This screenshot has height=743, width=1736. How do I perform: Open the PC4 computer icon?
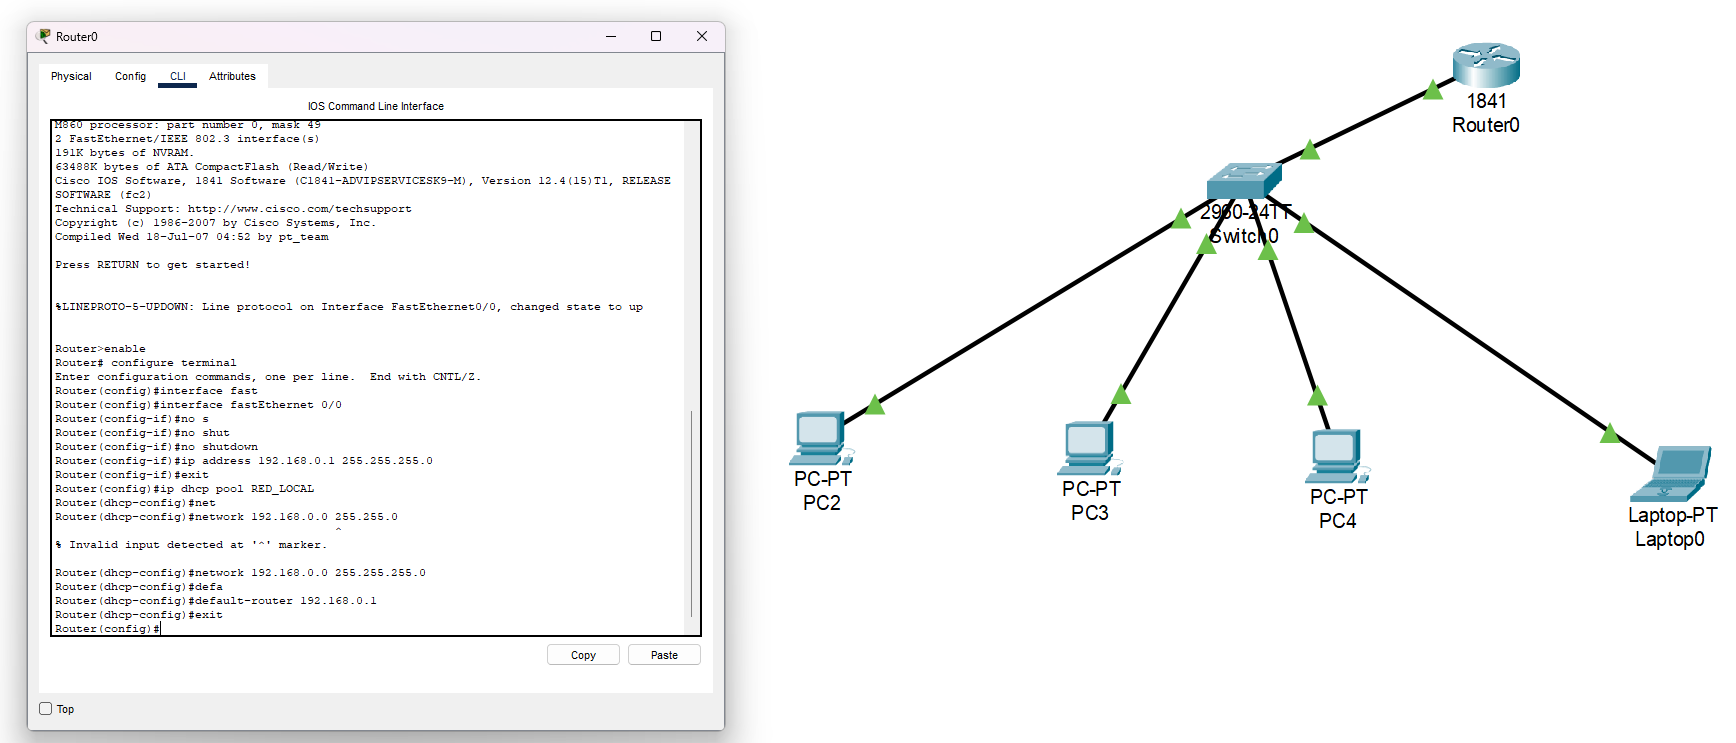coord(1337,456)
